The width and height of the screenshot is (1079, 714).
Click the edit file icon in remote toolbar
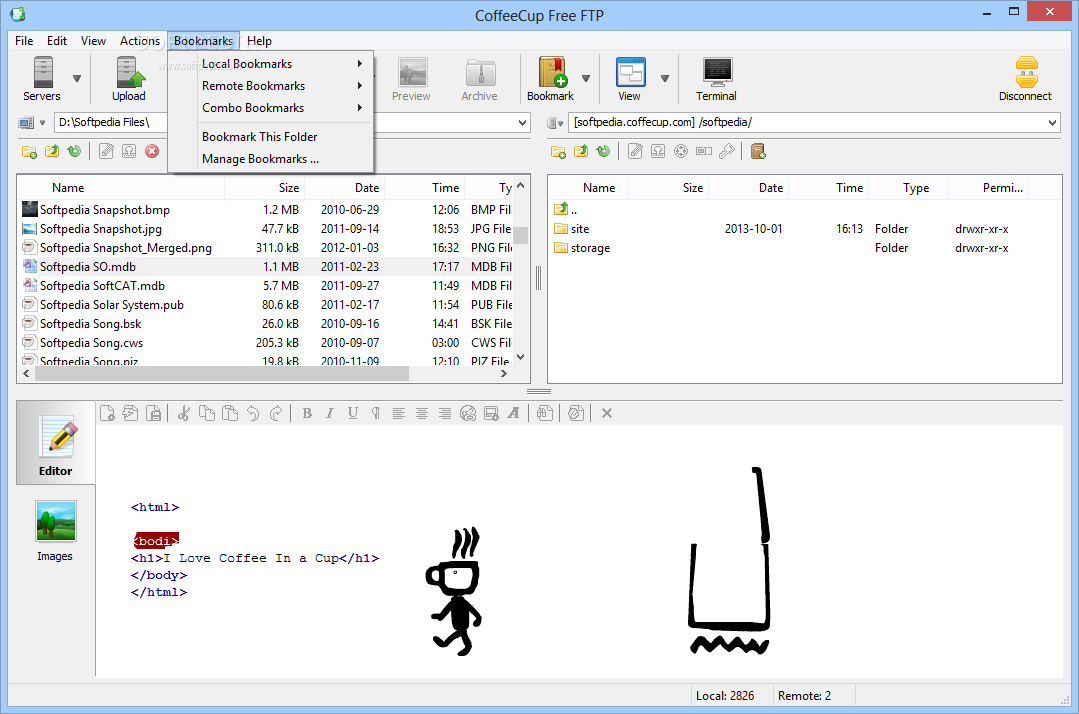[635, 151]
